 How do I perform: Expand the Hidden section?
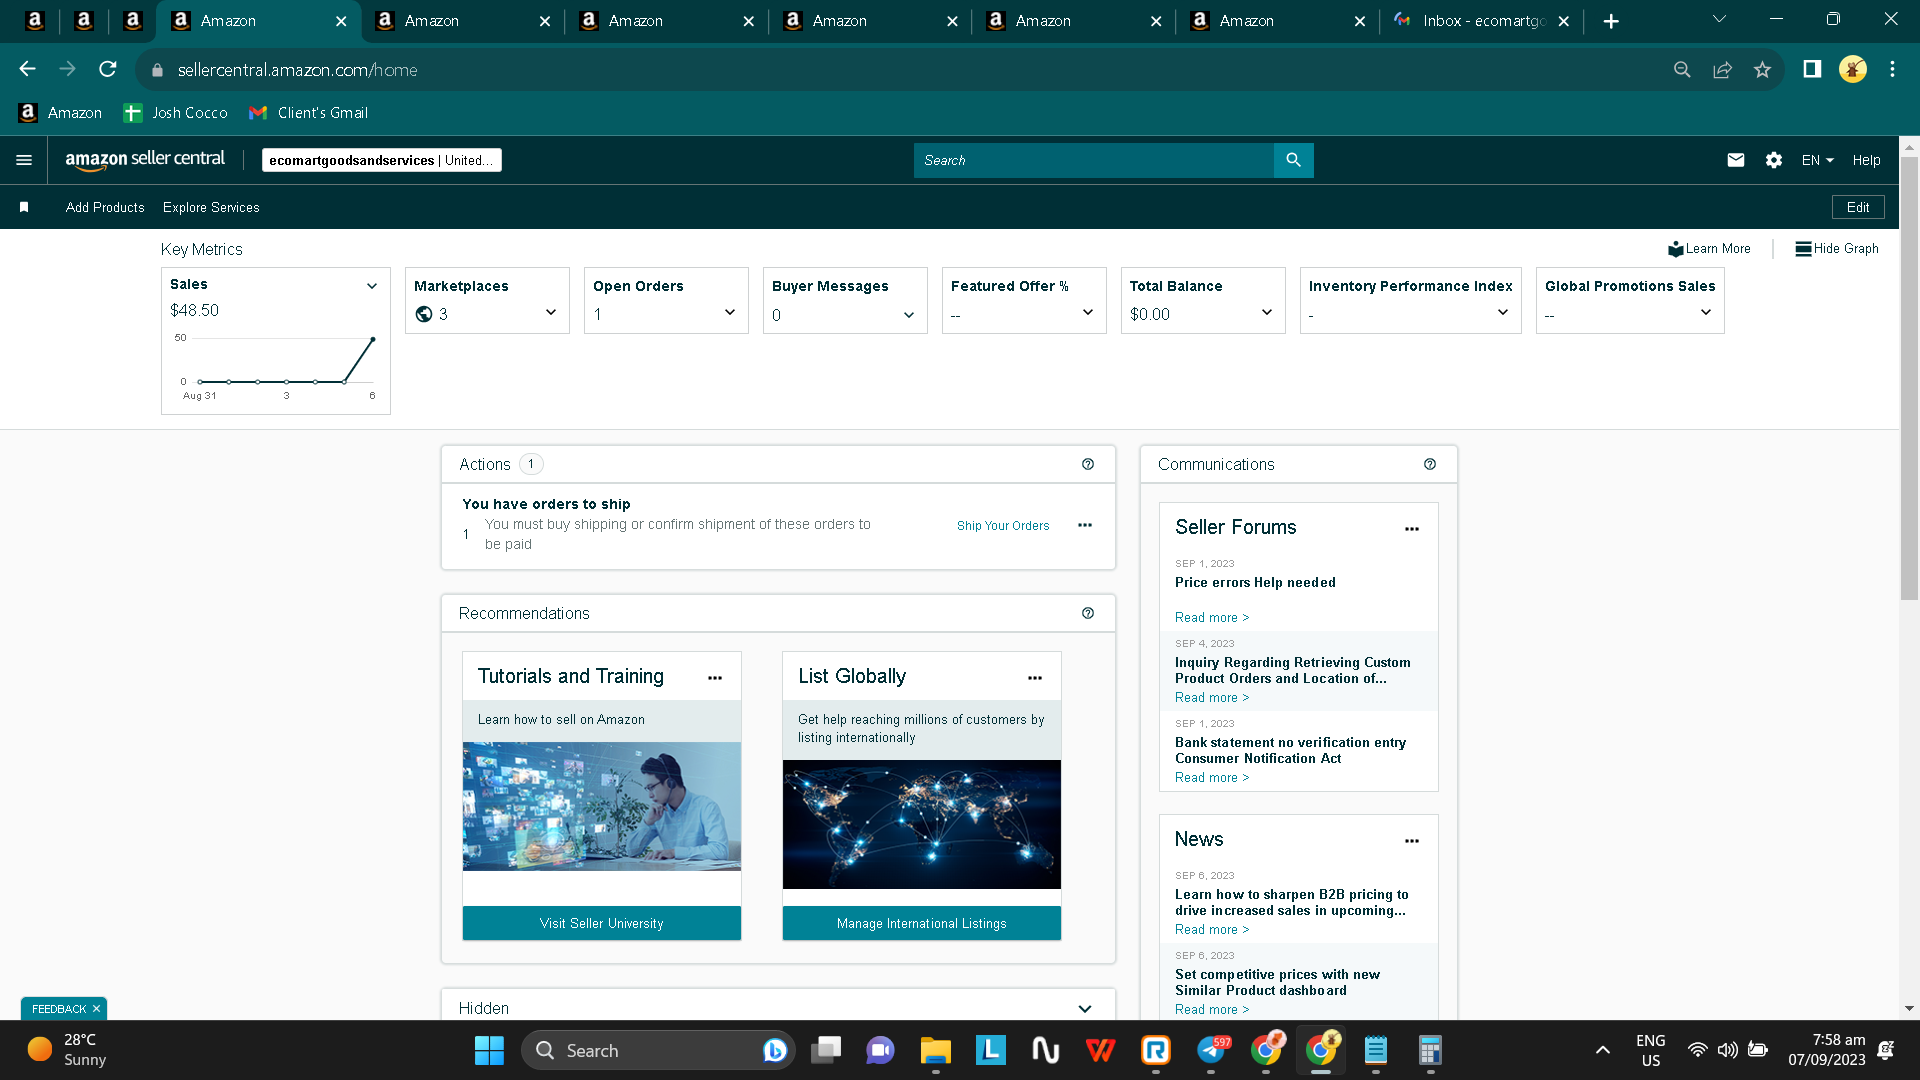(x=1085, y=1008)
